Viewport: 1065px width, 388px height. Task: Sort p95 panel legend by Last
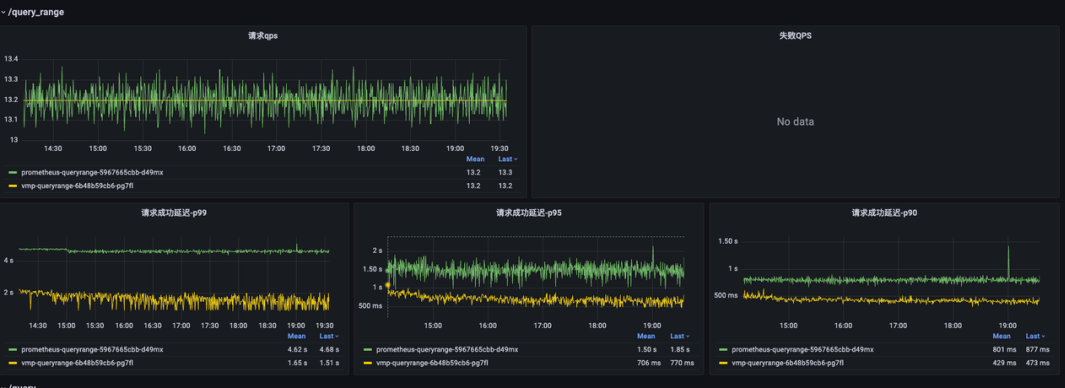click(x=680, y=336)
